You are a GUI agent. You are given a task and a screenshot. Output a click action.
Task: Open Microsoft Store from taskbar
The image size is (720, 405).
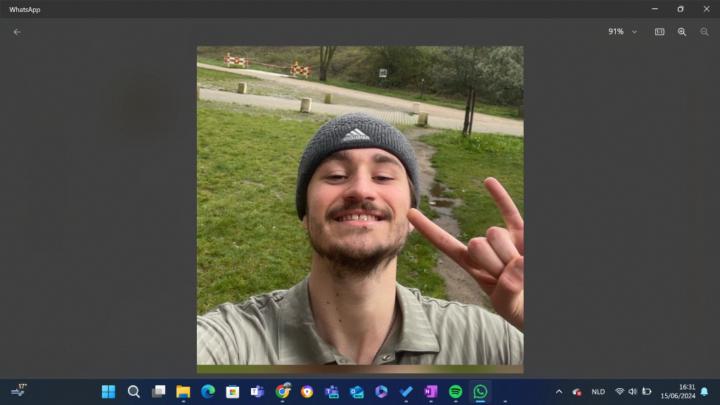point(233,392)
